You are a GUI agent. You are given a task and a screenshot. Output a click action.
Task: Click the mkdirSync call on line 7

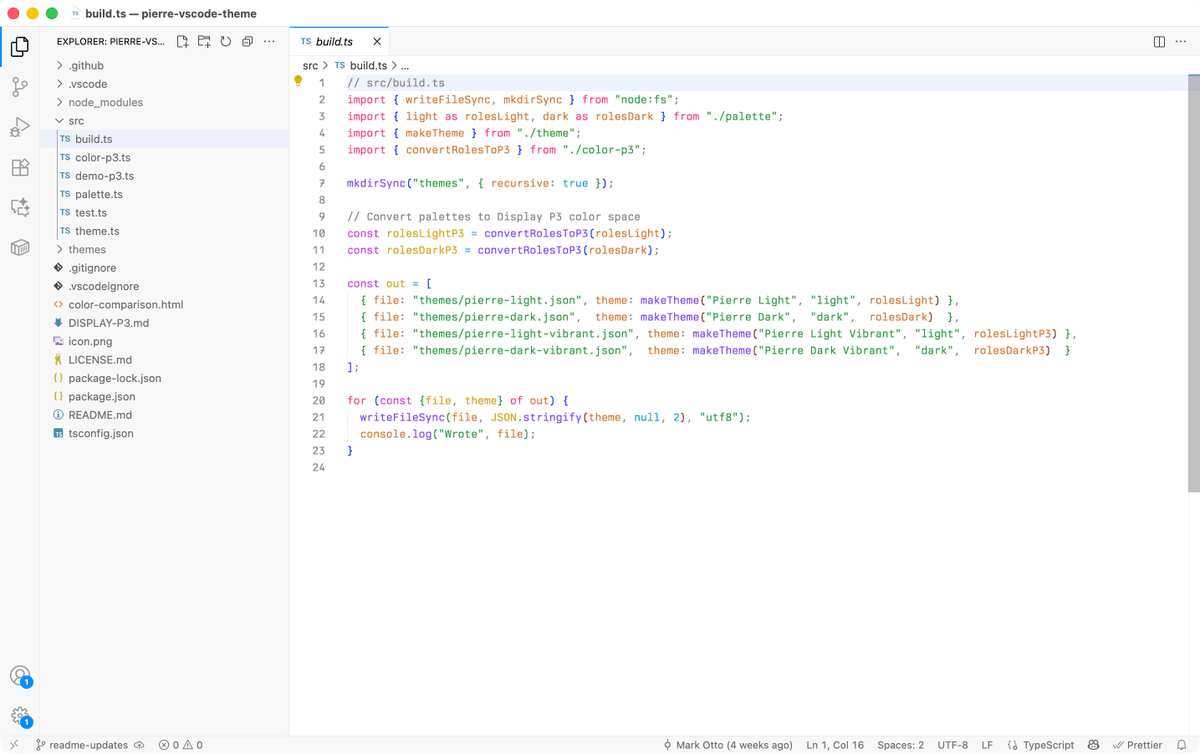tap(374, 183)
